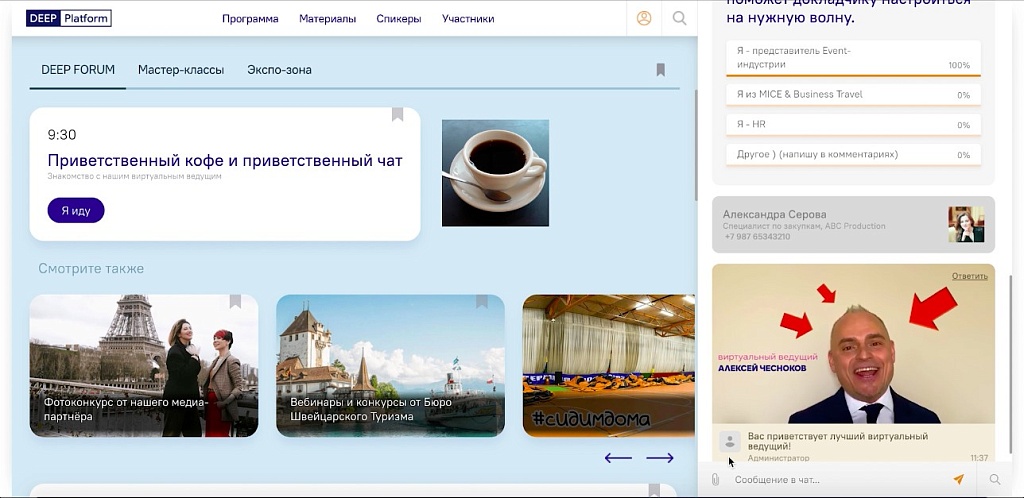This screenshot has width=1024, height=498.
Task: Click the Ответить link
Action: pos(970,276)
